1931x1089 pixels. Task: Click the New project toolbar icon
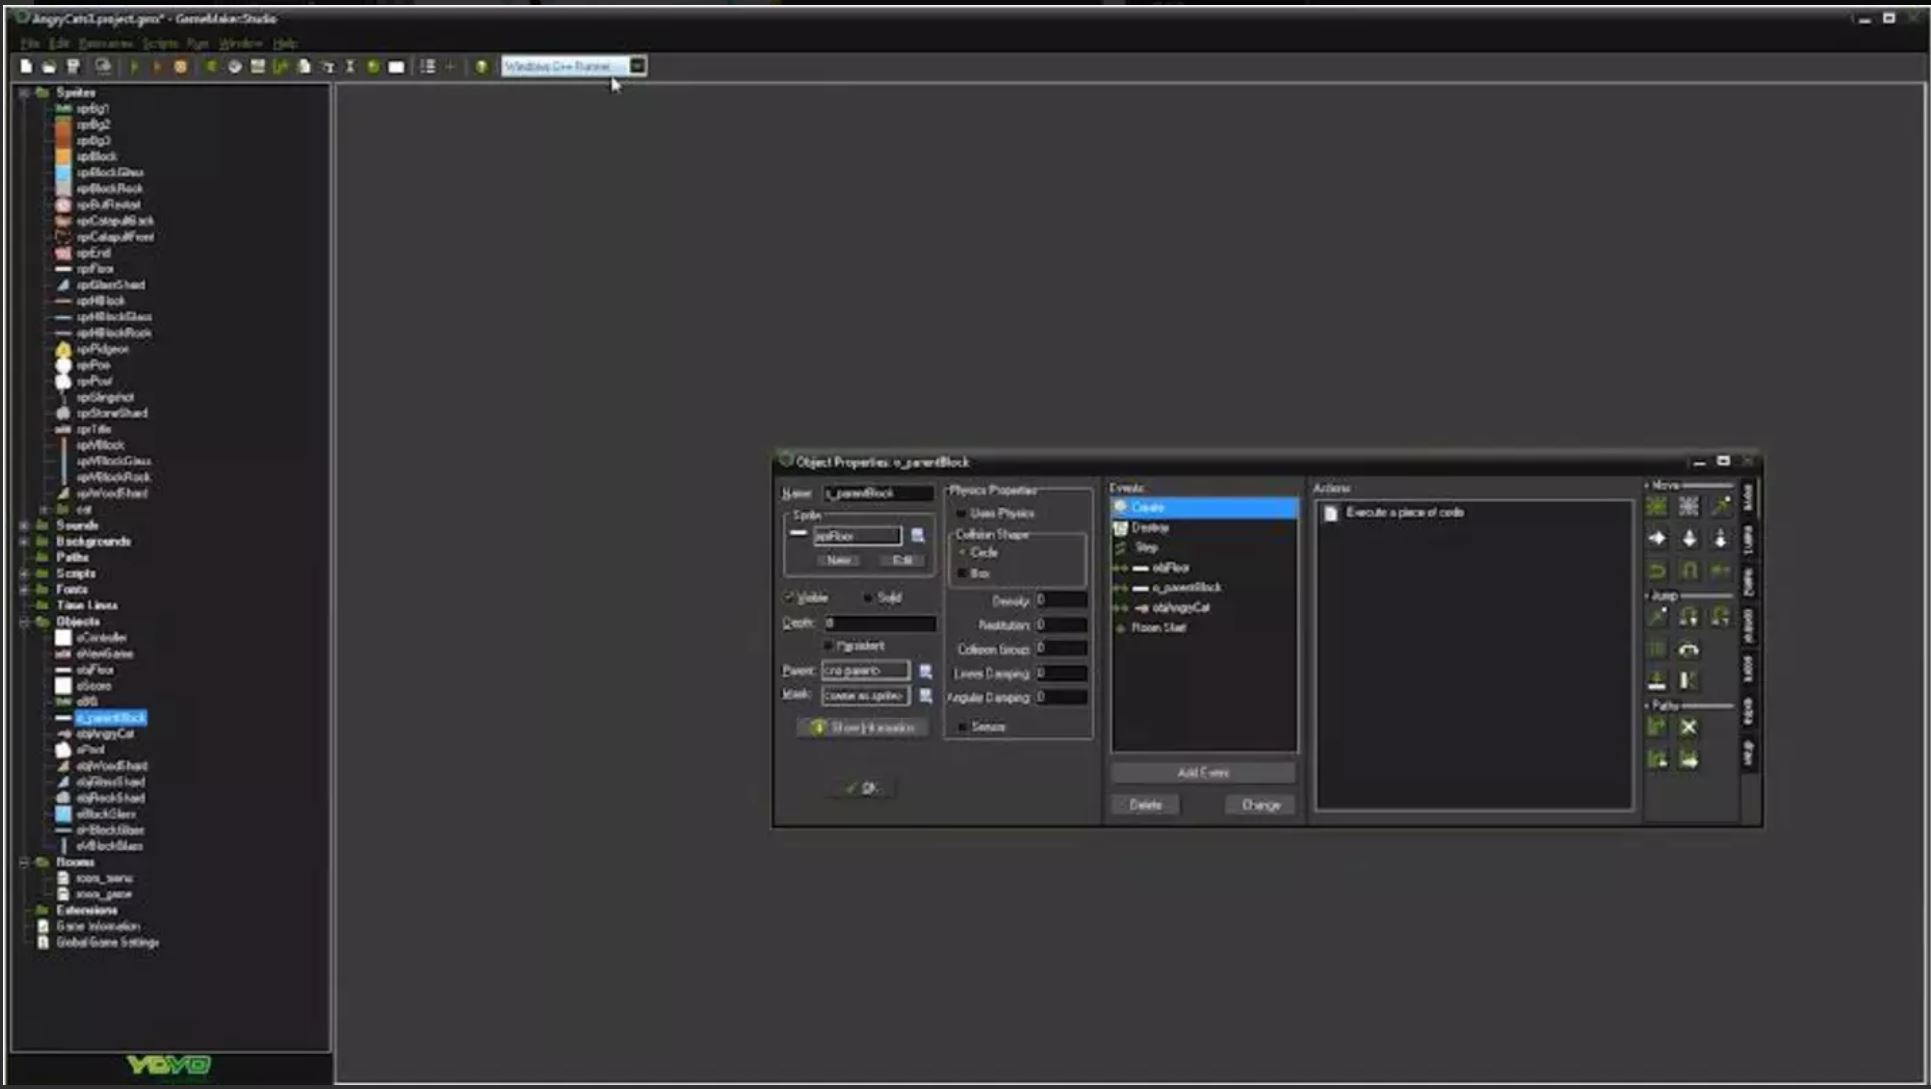click(x=26, y=66)
